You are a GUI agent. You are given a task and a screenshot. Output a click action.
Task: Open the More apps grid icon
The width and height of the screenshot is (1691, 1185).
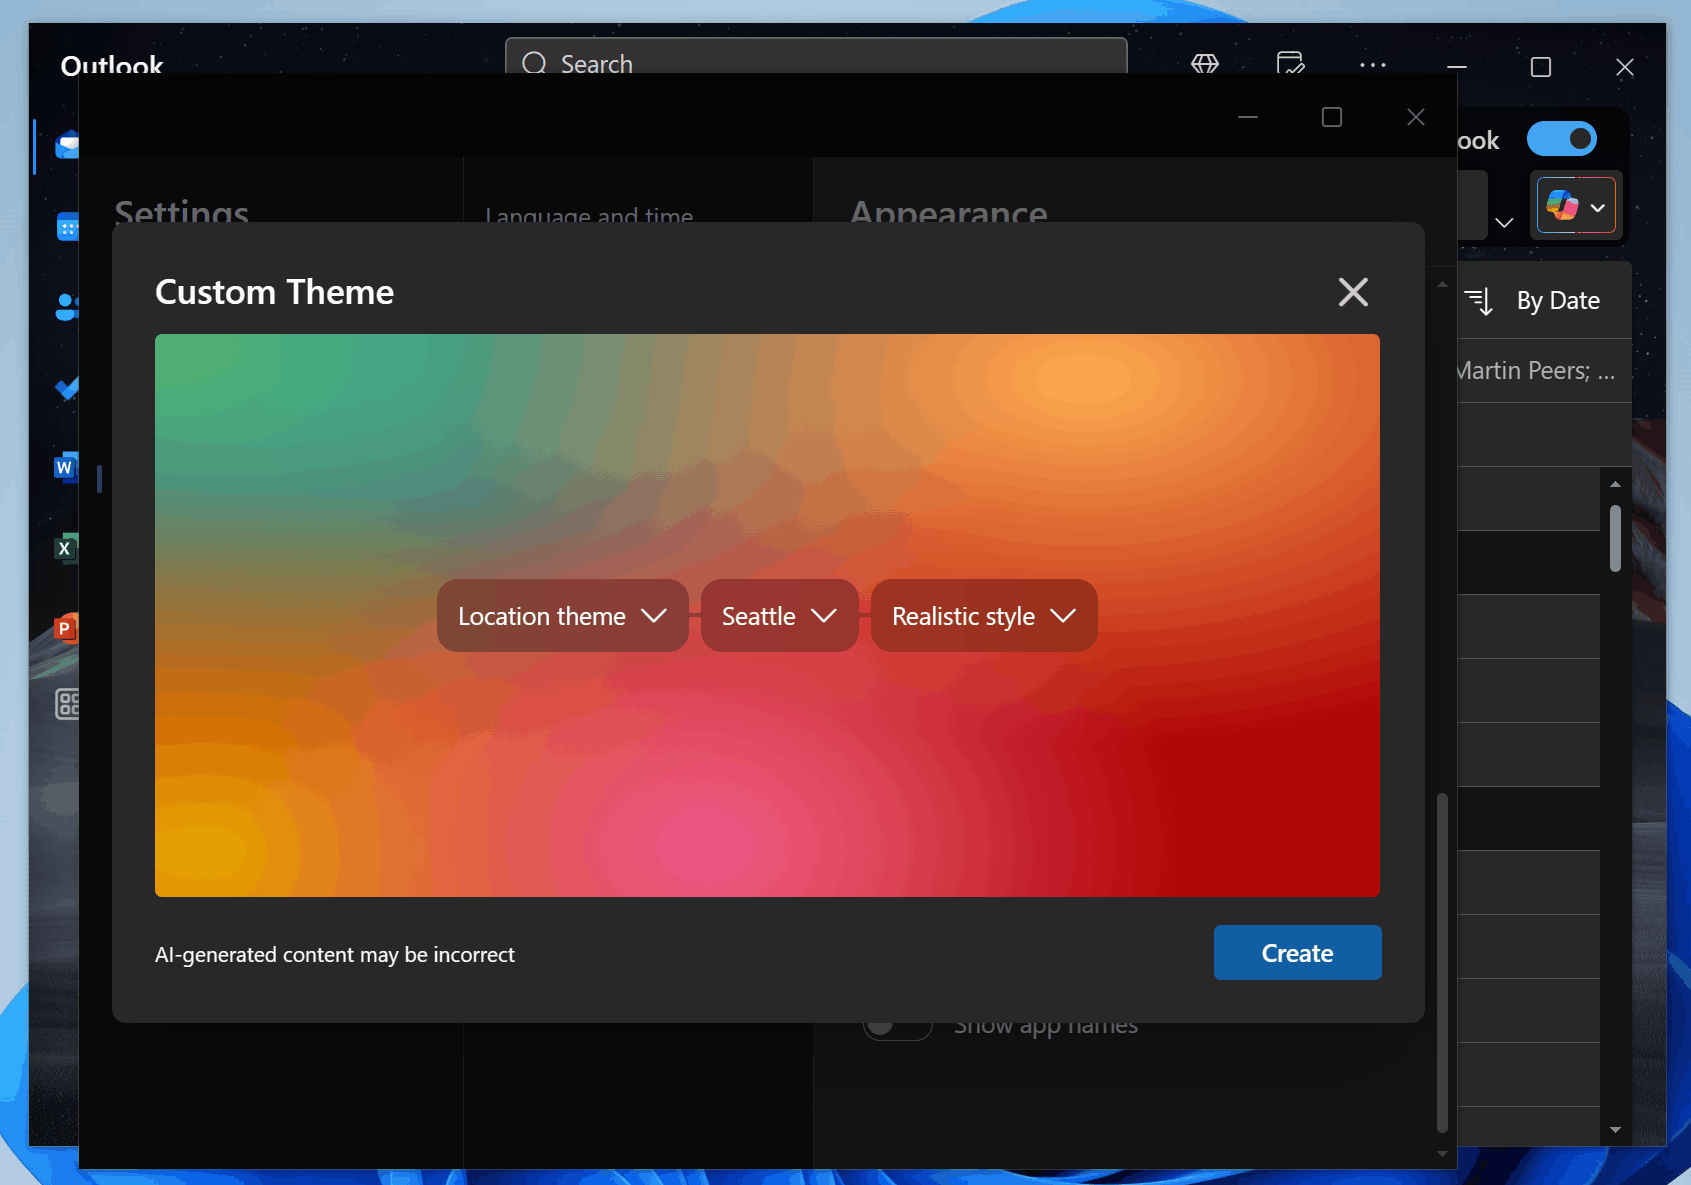point(67,704)
